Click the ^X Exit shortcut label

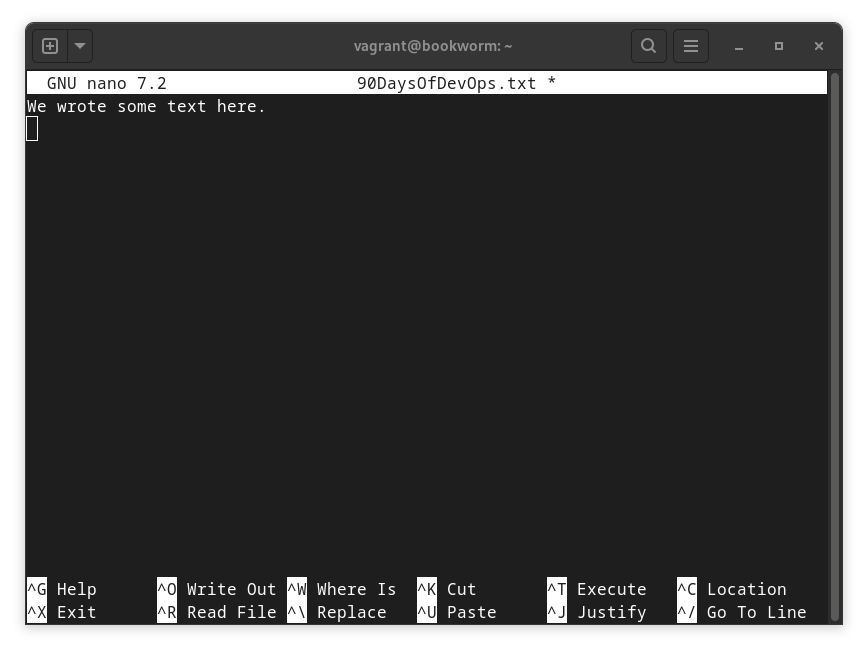click(62, 612)
